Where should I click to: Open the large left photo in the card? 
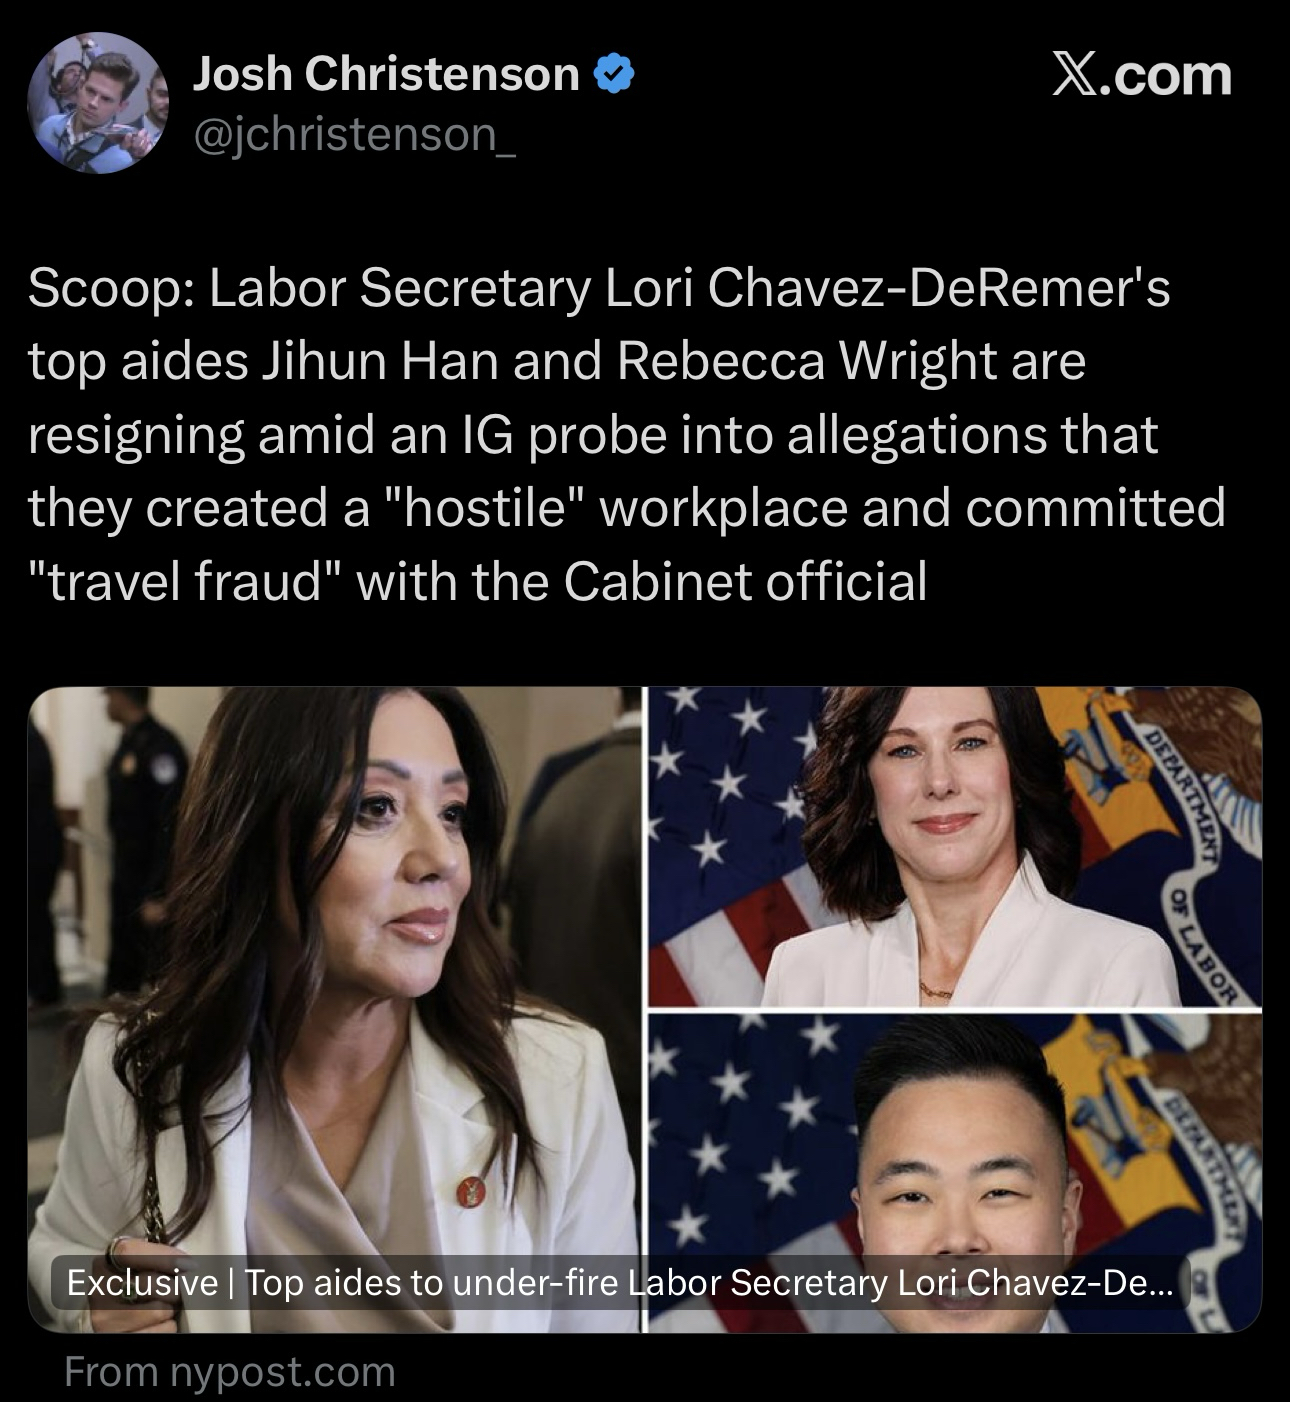point(334,1009)
